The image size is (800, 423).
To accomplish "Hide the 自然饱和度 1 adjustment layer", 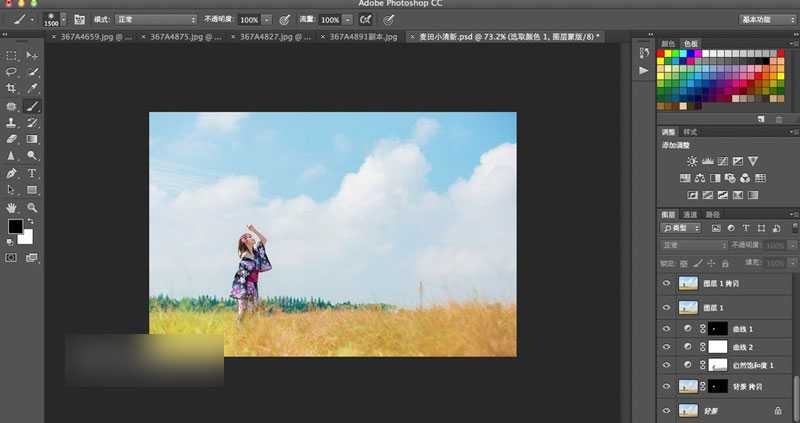I will pyautogui.click(x=667, y=365).
